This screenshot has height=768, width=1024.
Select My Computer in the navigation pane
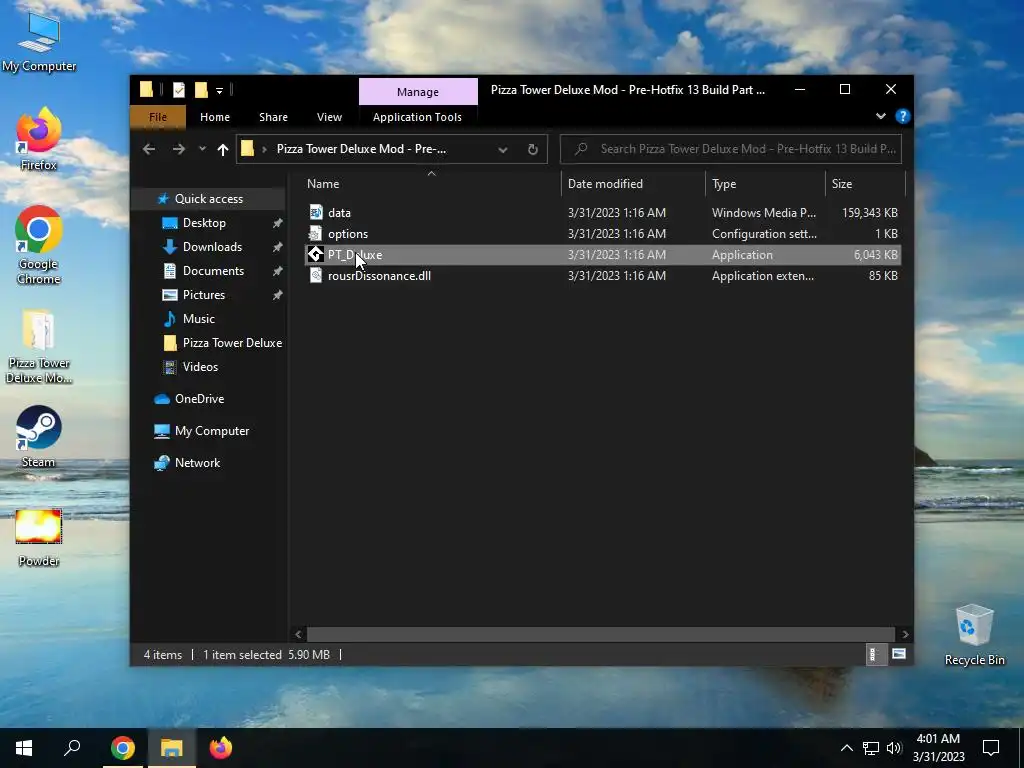(x=212, y=431)
